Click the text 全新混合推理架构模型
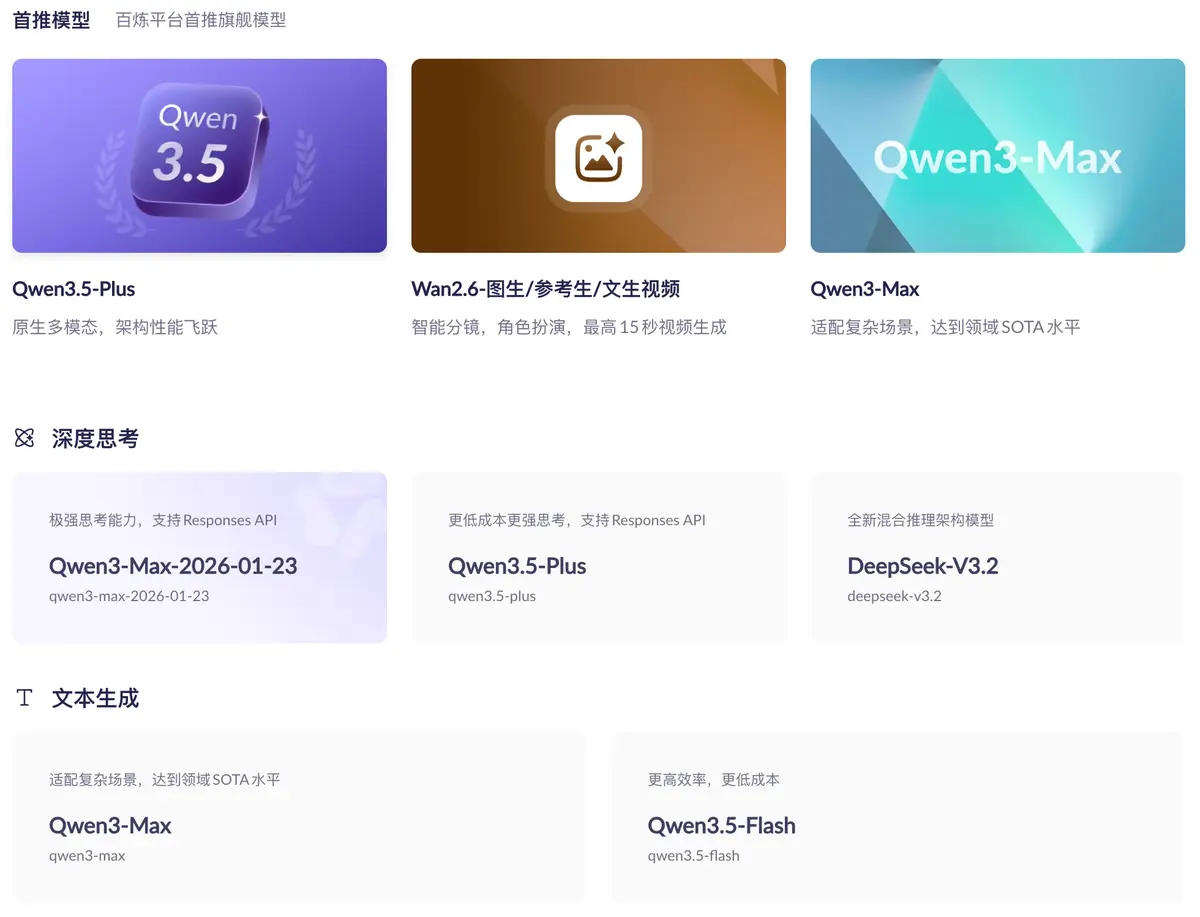Image resolution: width=1200 pixels, height=917 pixels. pyautogui.click(x=920, y=520)
